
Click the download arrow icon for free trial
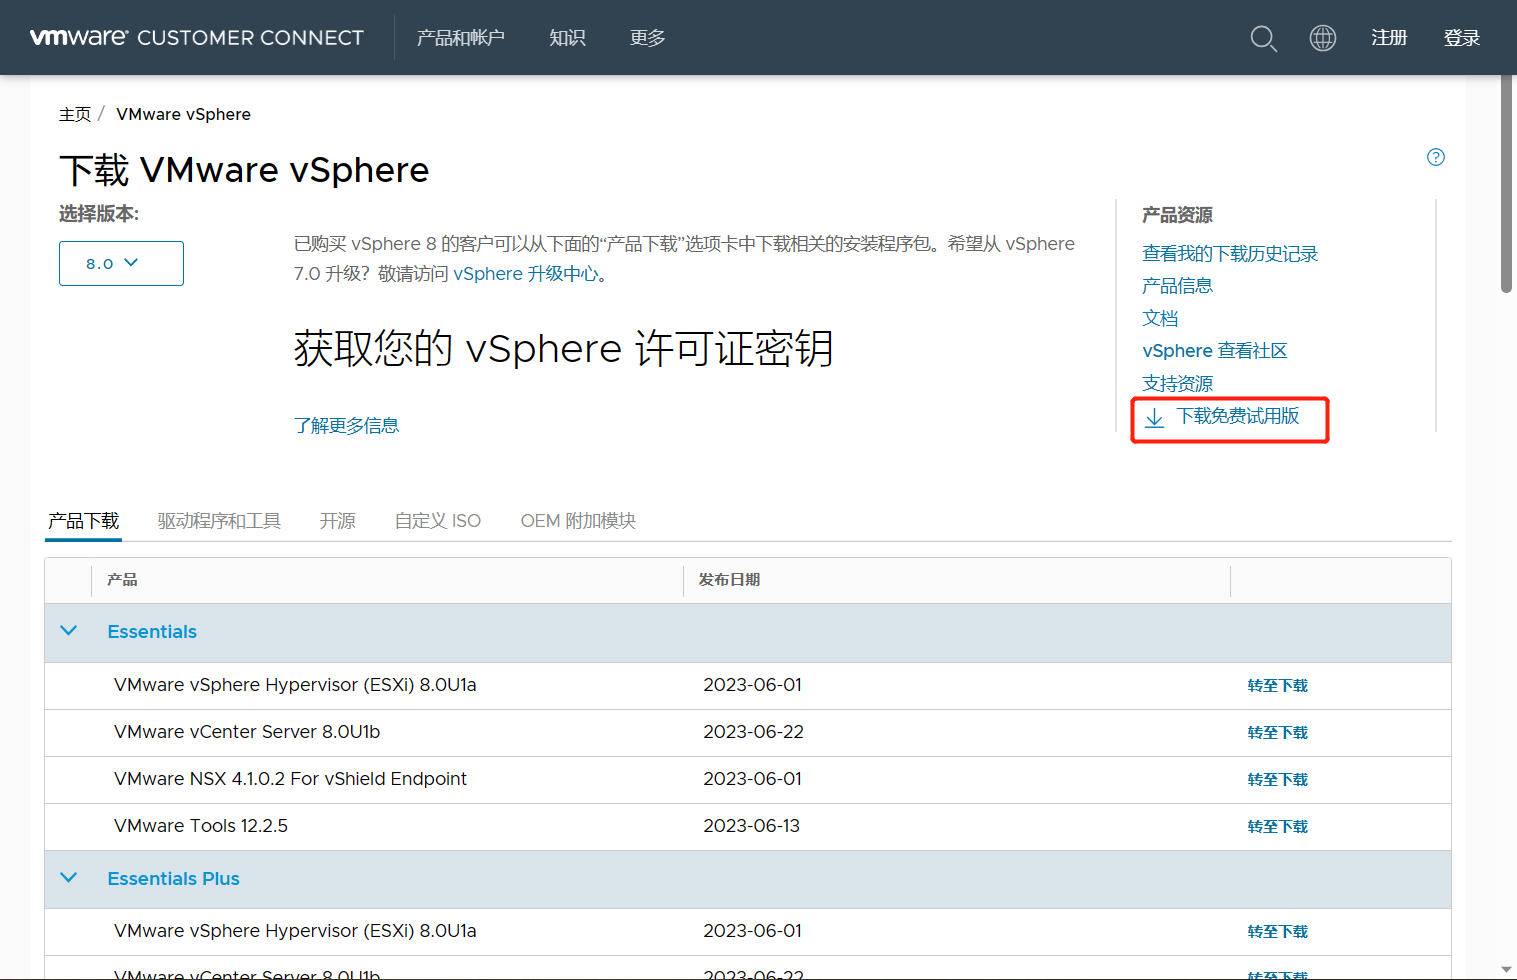1154,417
